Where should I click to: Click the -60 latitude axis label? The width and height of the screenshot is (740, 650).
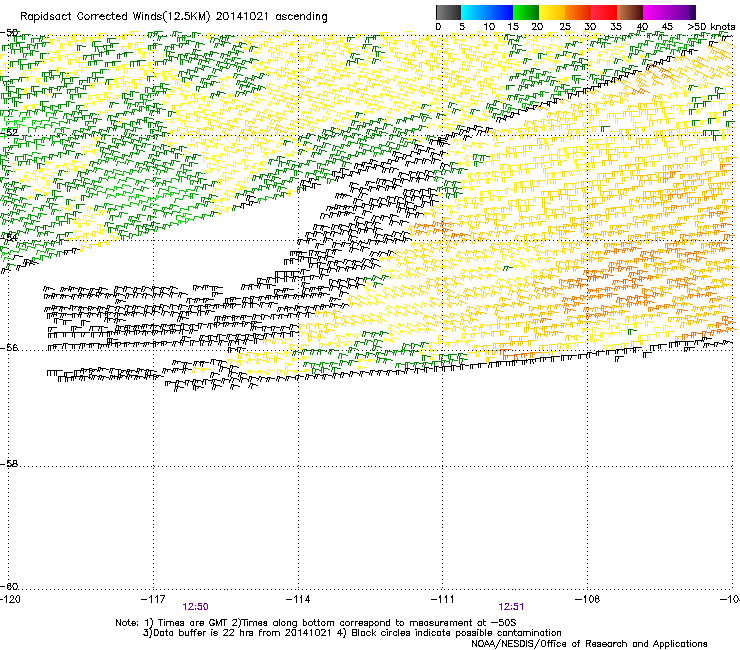(x=9, y=586)
